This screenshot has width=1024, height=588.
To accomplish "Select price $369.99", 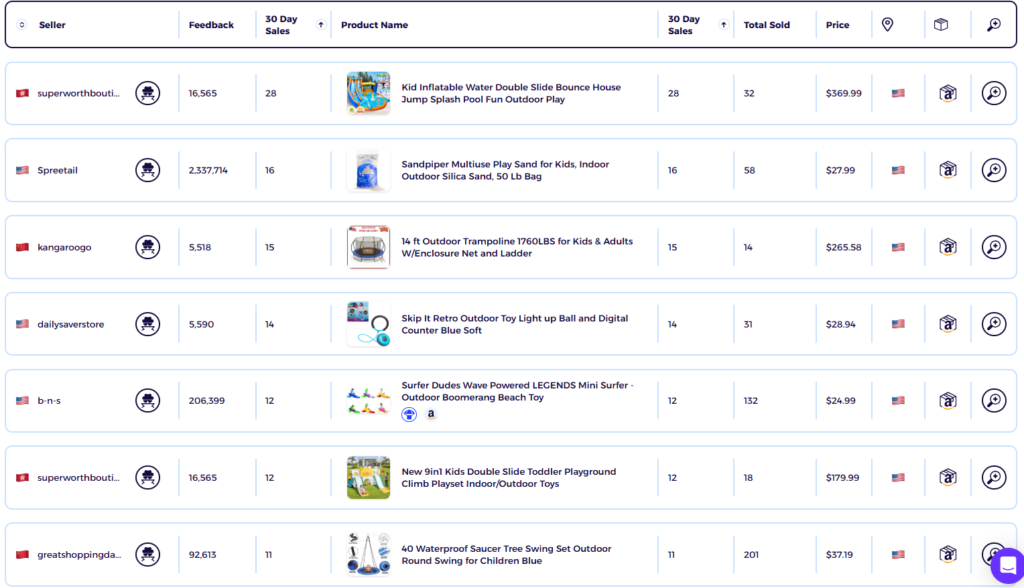I will click(x=843, y=93).
